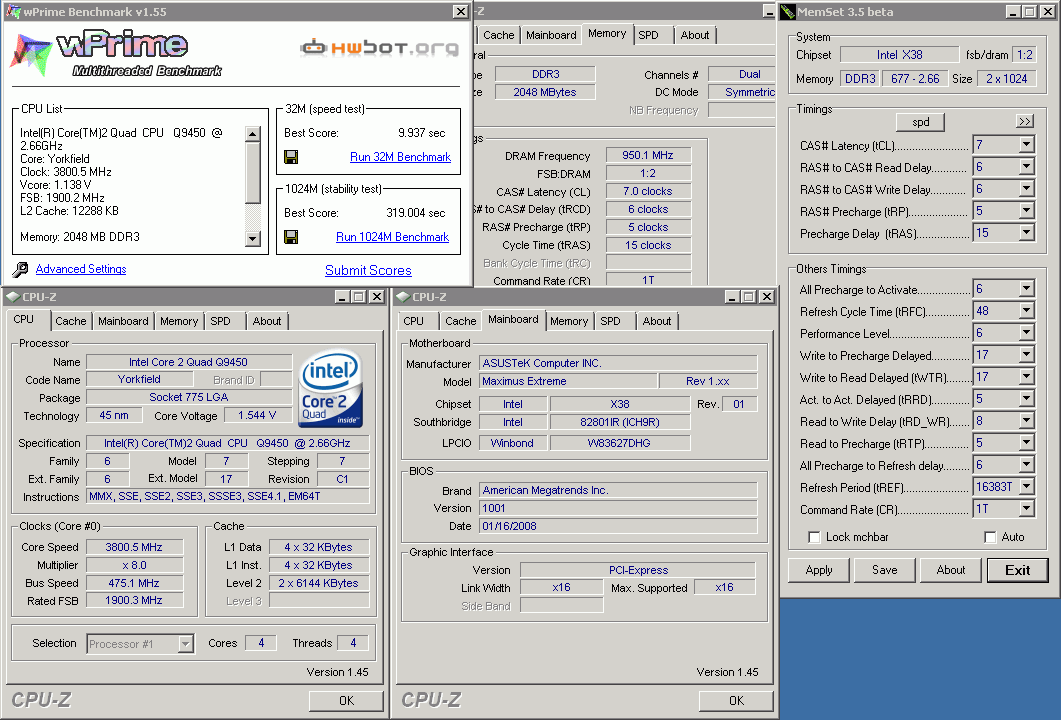Toggle the Auto checkbox in MemSet
Screen dimensions: 1061x720
click(x=991, y=537)
